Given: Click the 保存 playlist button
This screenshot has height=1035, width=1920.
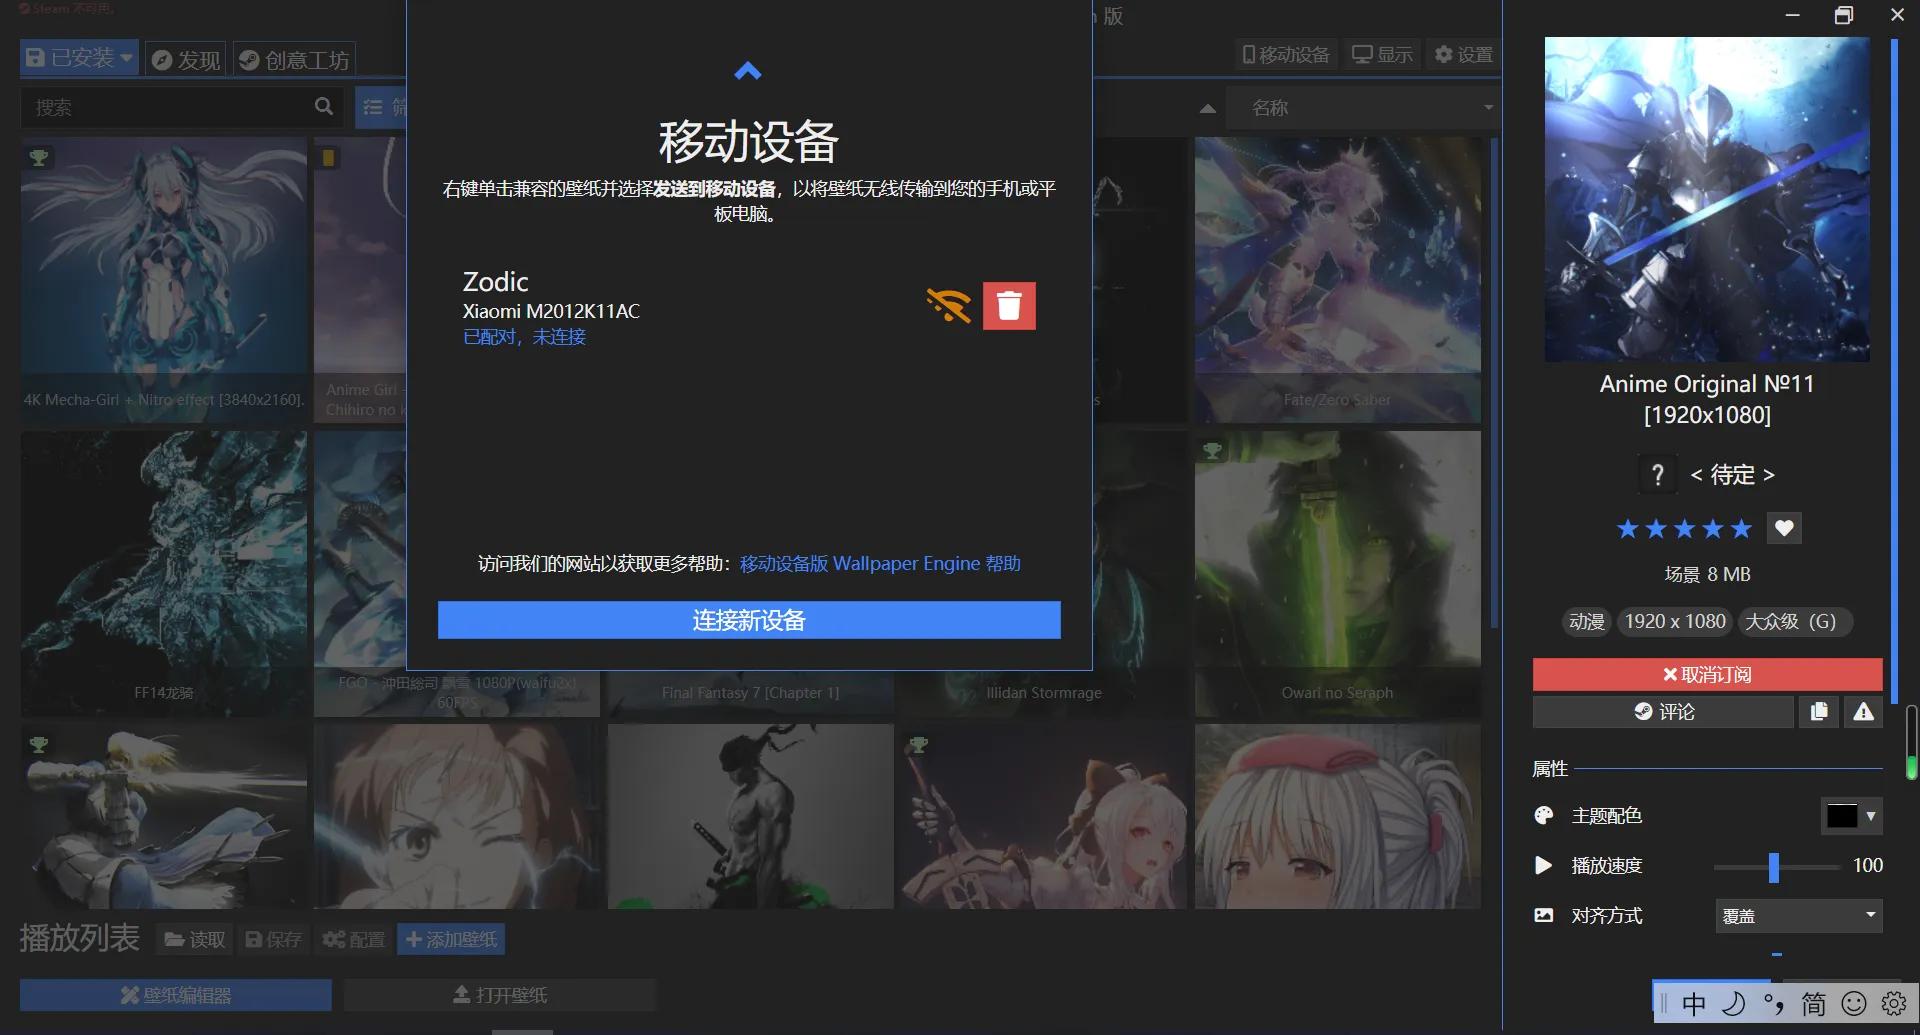Looking at the screenshot, I should tap(273, 939).
